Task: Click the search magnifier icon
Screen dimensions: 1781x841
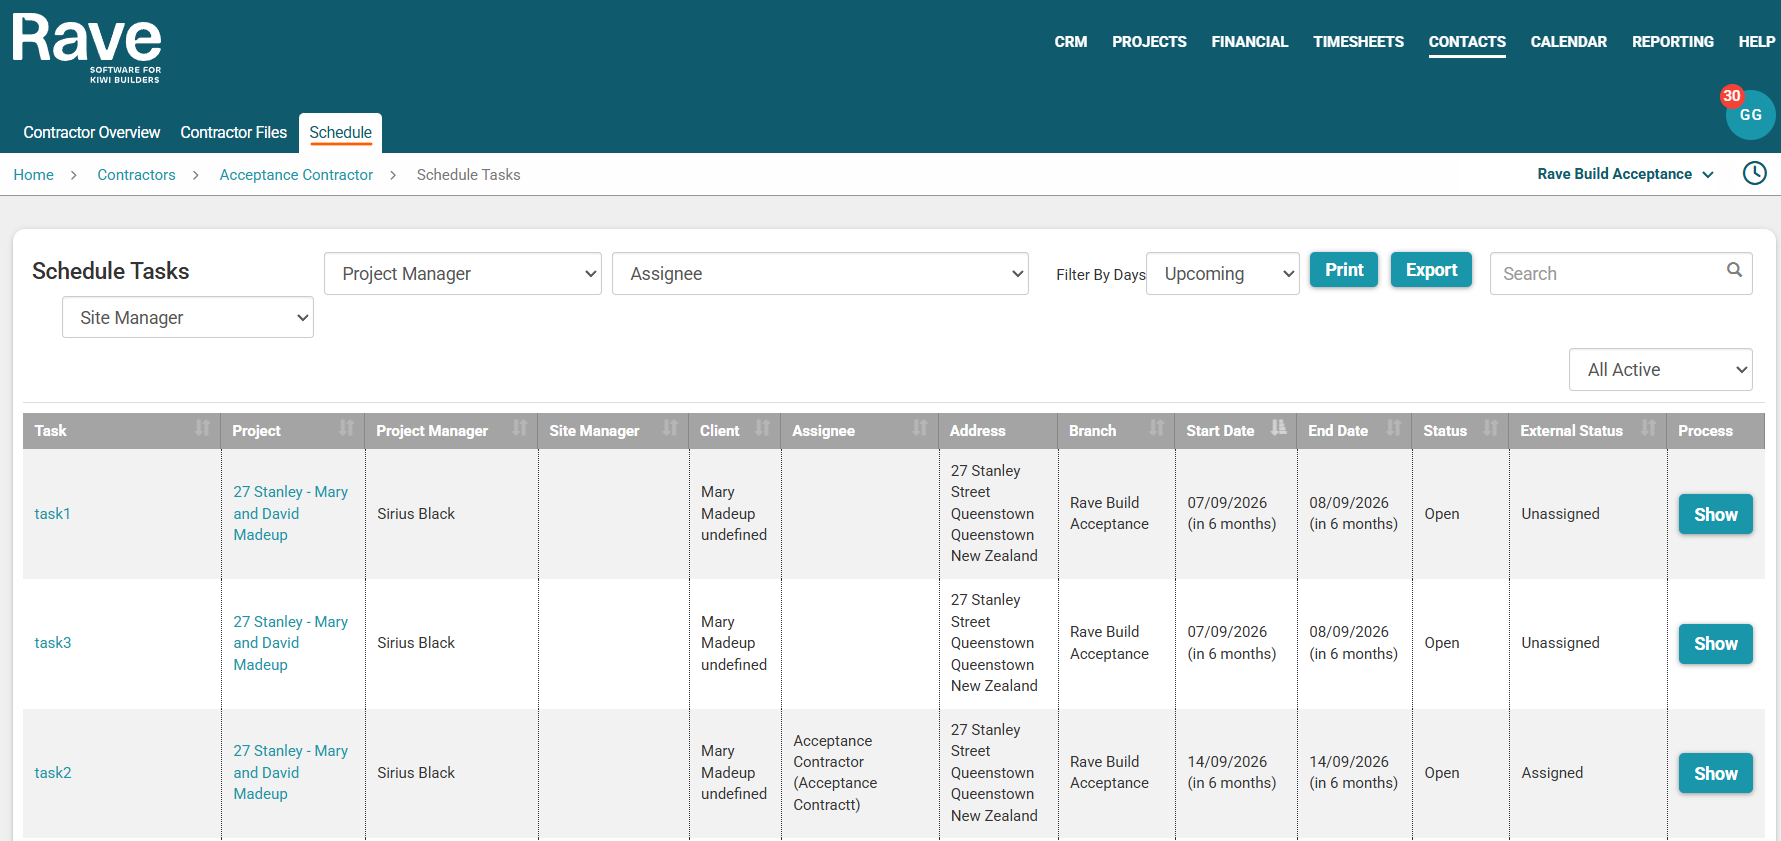Action: pyautogui.click(x=1734, y=270)
